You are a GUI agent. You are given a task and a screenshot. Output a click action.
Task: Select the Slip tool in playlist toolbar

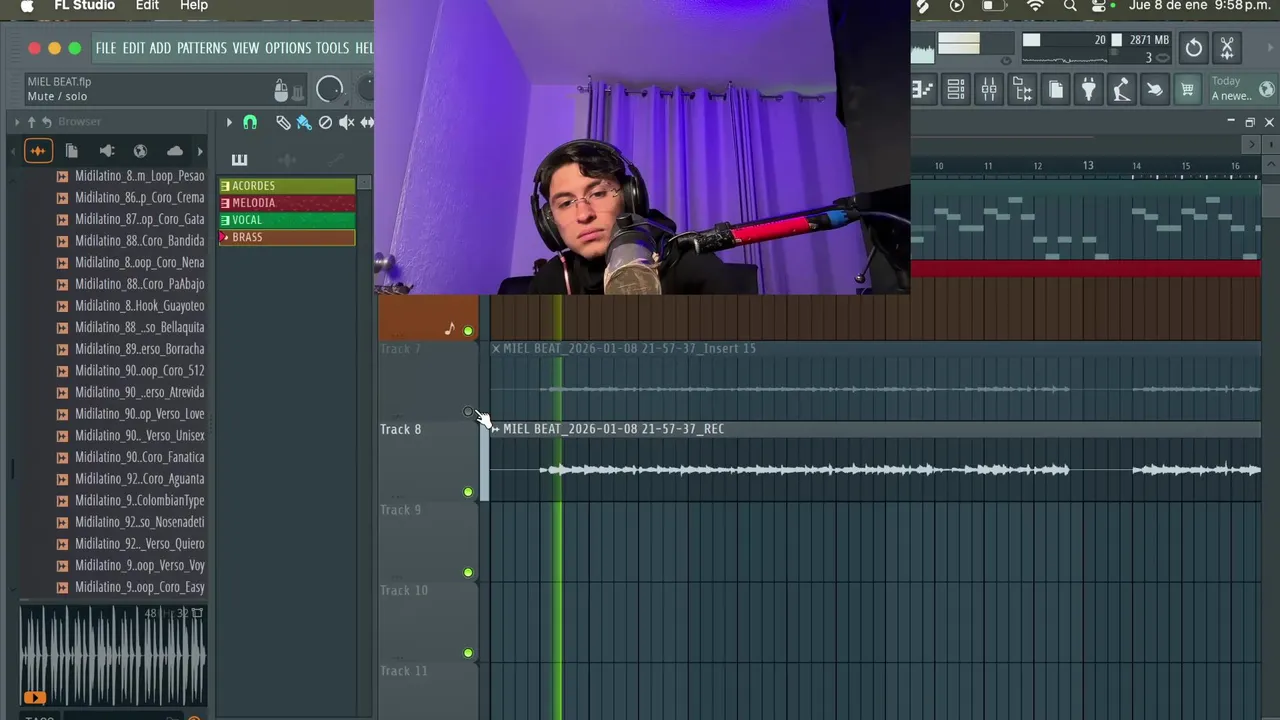(x=367, y=122)
